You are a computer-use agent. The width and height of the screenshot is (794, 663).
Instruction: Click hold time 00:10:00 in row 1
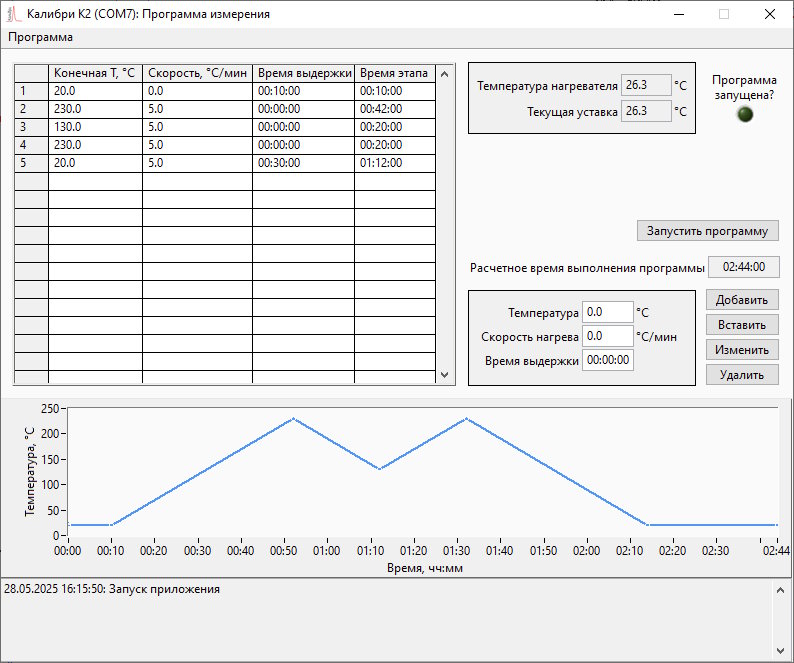303,91
